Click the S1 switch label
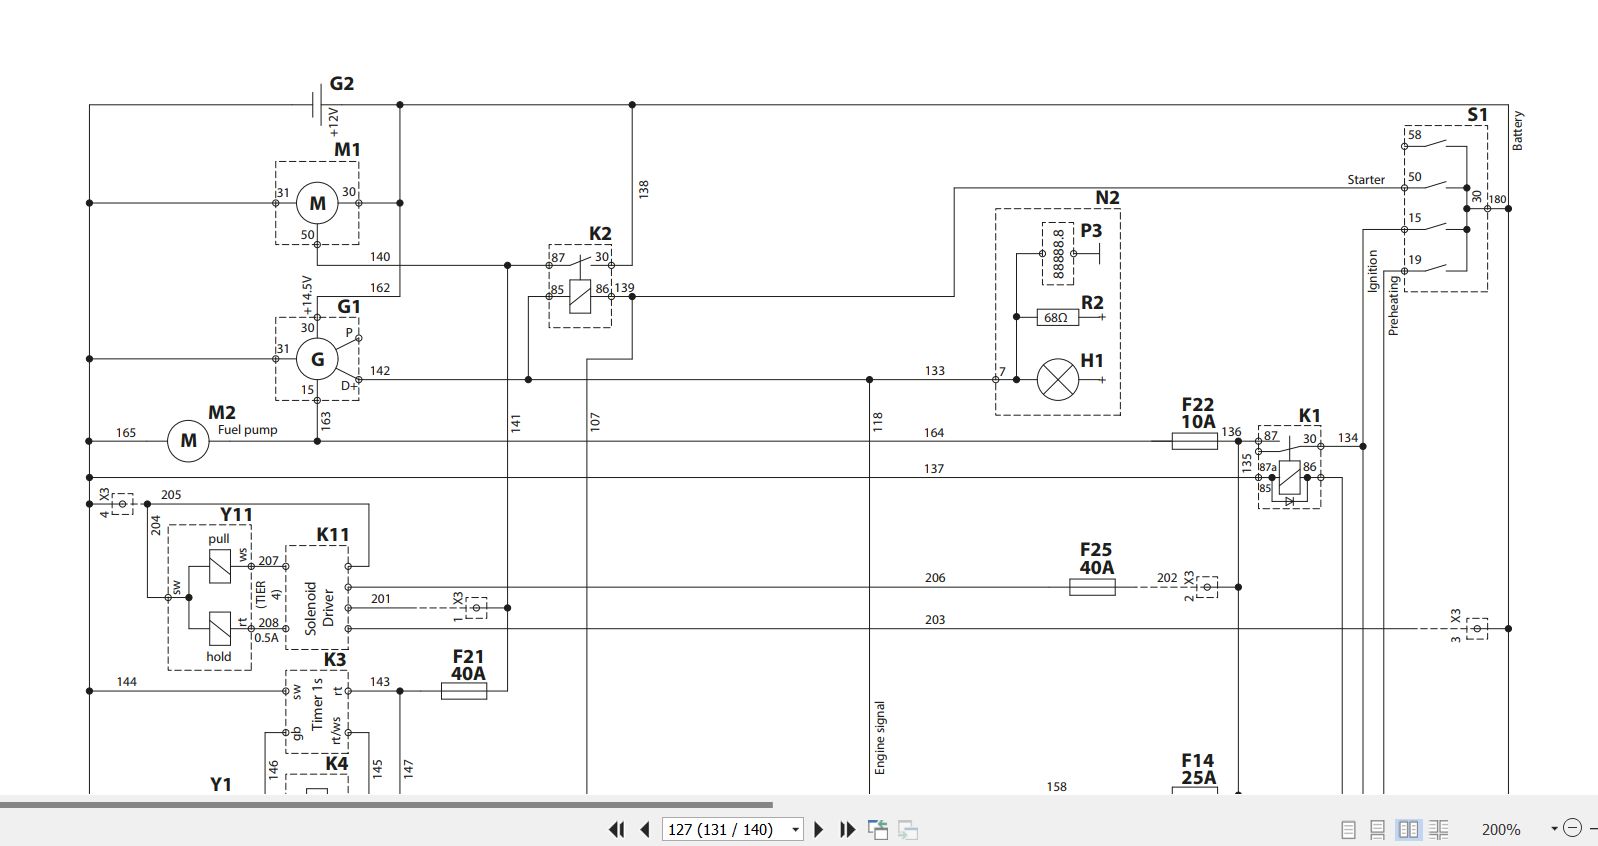The height and width of the screenshot is (846, 1598). tap(1477, 115)
